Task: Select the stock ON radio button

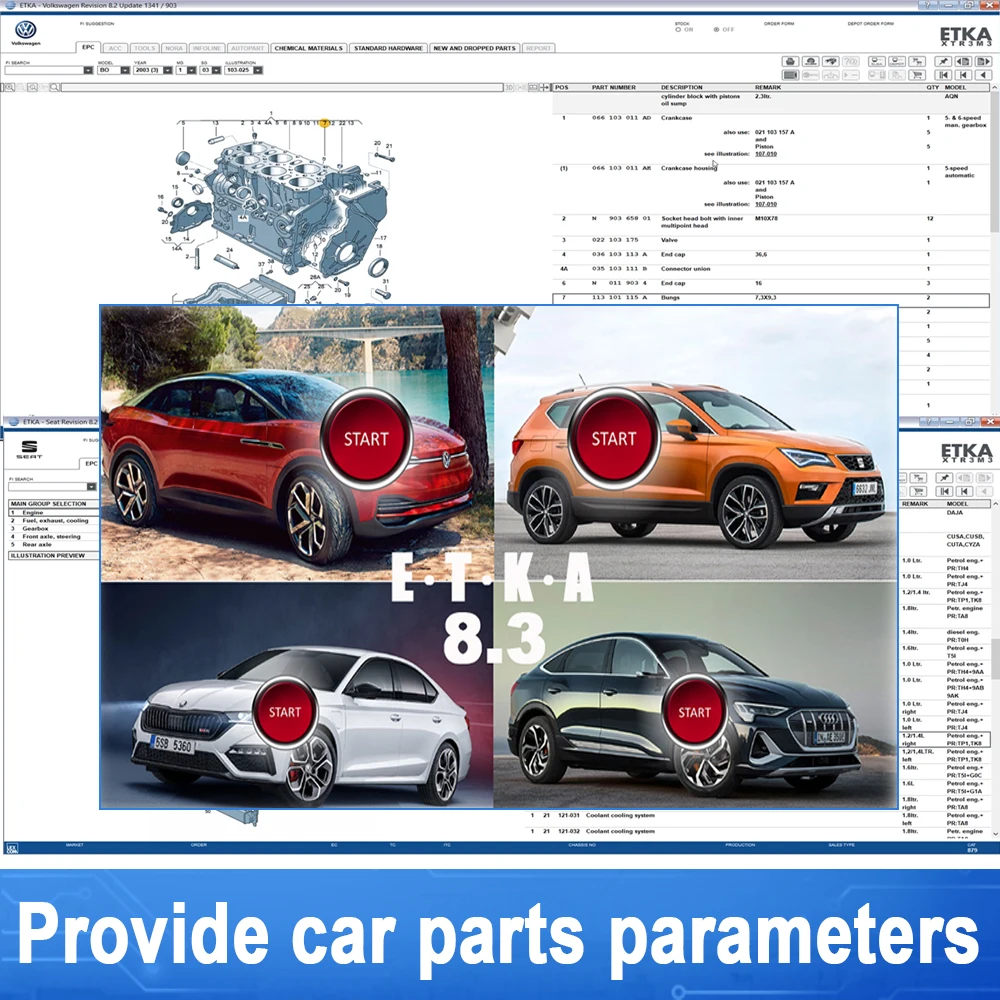Action: [x=678, y=29]
